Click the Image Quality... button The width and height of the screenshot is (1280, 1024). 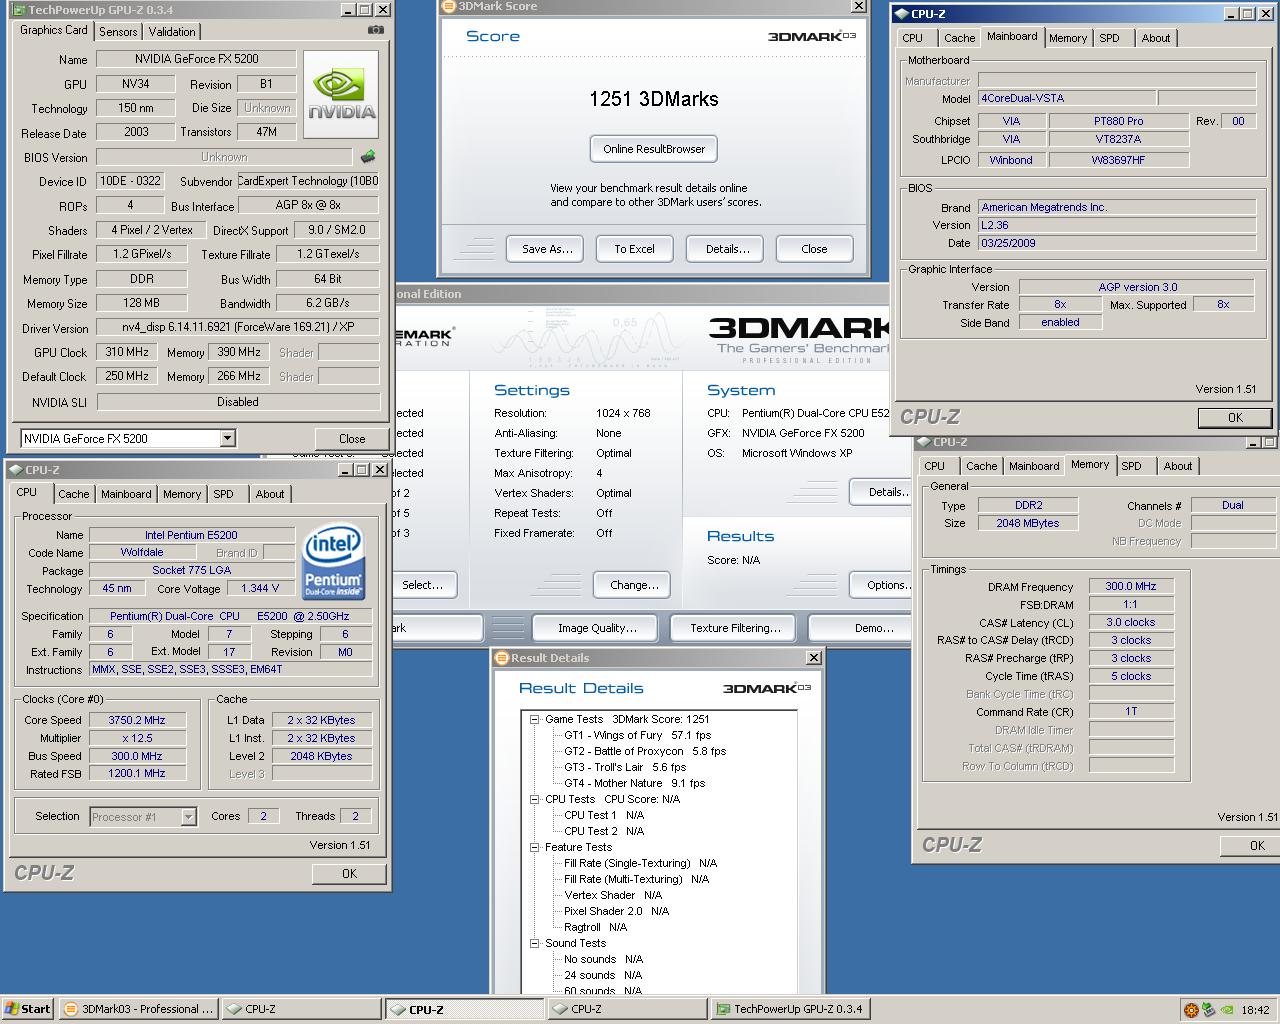click(x=597, y=628)
